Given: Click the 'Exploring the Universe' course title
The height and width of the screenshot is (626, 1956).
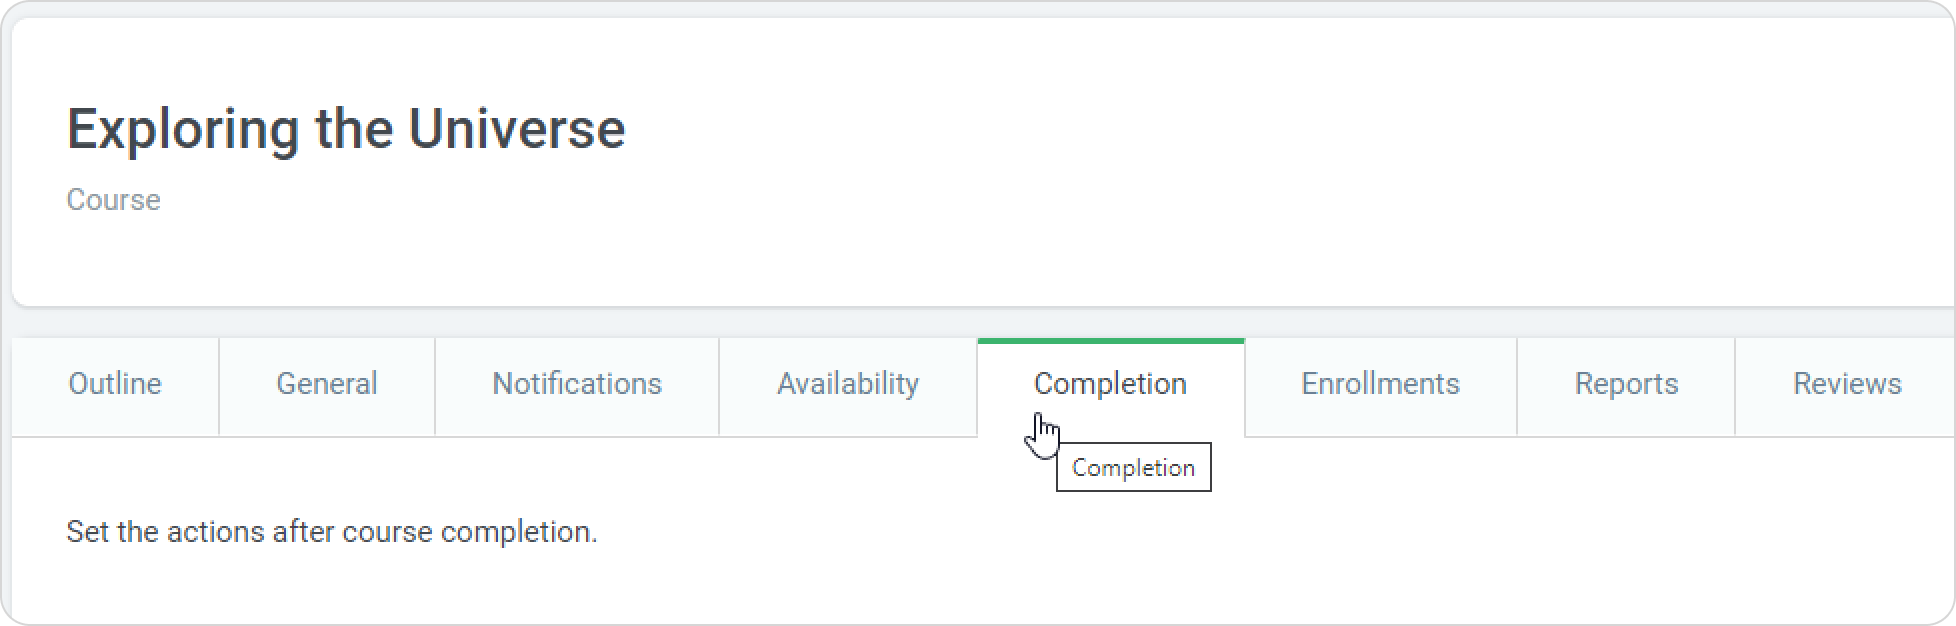Looking at the screenshot, I should 346,129.
